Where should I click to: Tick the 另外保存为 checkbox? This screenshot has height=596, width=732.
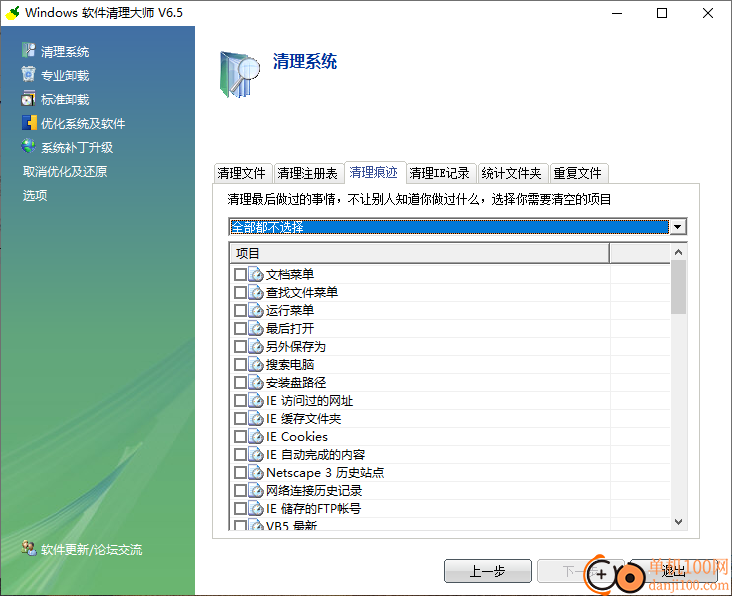[240, 347]
